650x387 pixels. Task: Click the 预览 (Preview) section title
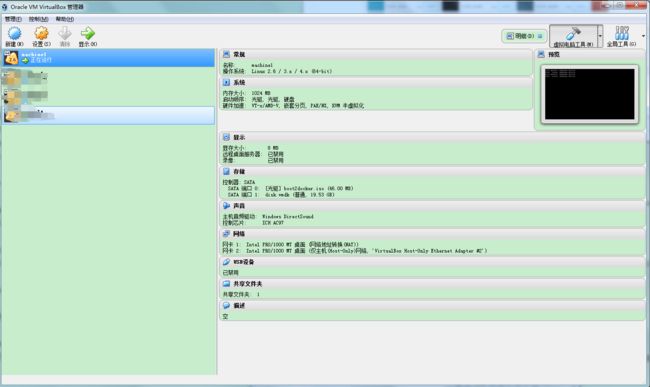click(x=554, y=54)
